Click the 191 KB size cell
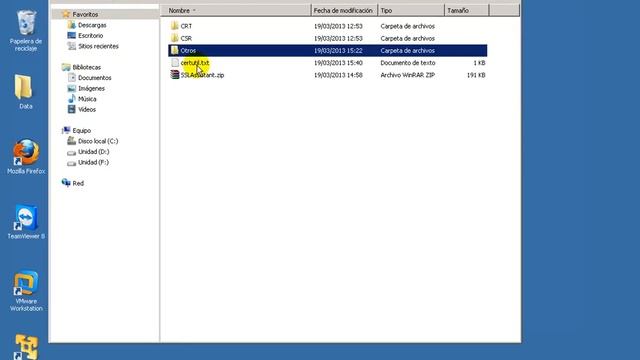The height and width of the screenshot is (360, 640). pos(476,75)
